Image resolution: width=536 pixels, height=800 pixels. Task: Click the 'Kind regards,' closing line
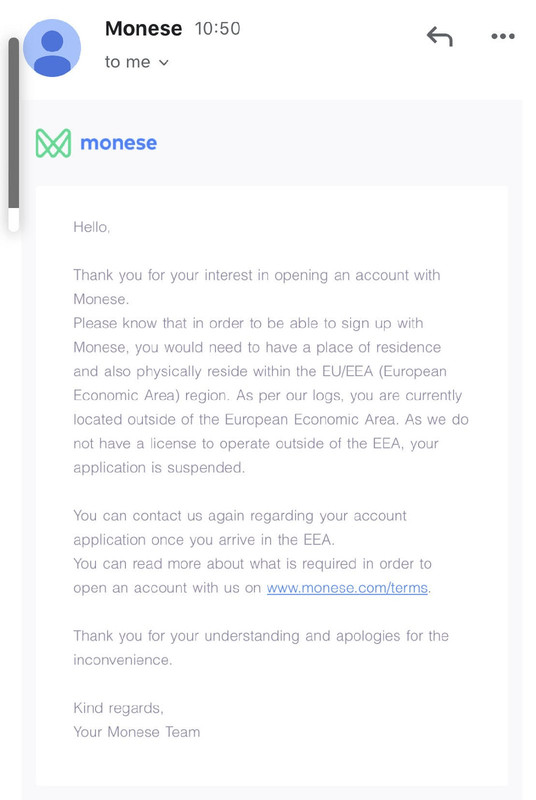pos(118,708)
